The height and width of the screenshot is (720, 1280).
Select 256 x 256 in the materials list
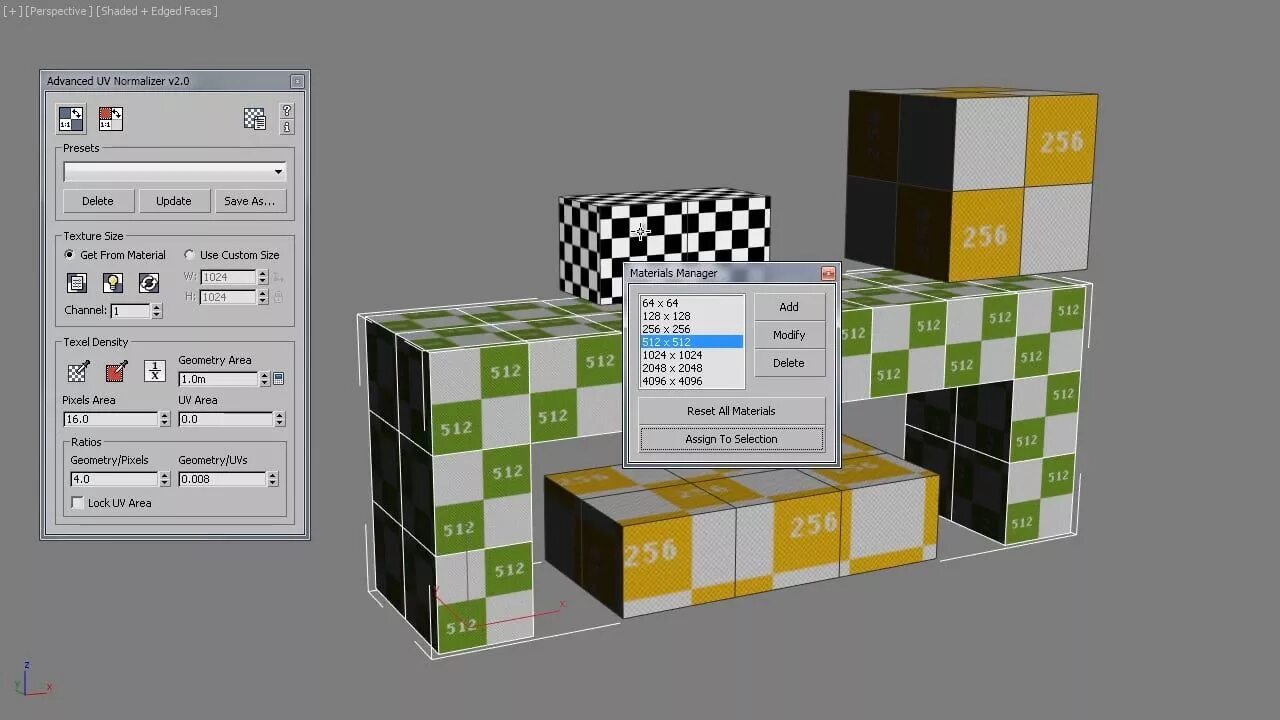click(x=691, y=329)
